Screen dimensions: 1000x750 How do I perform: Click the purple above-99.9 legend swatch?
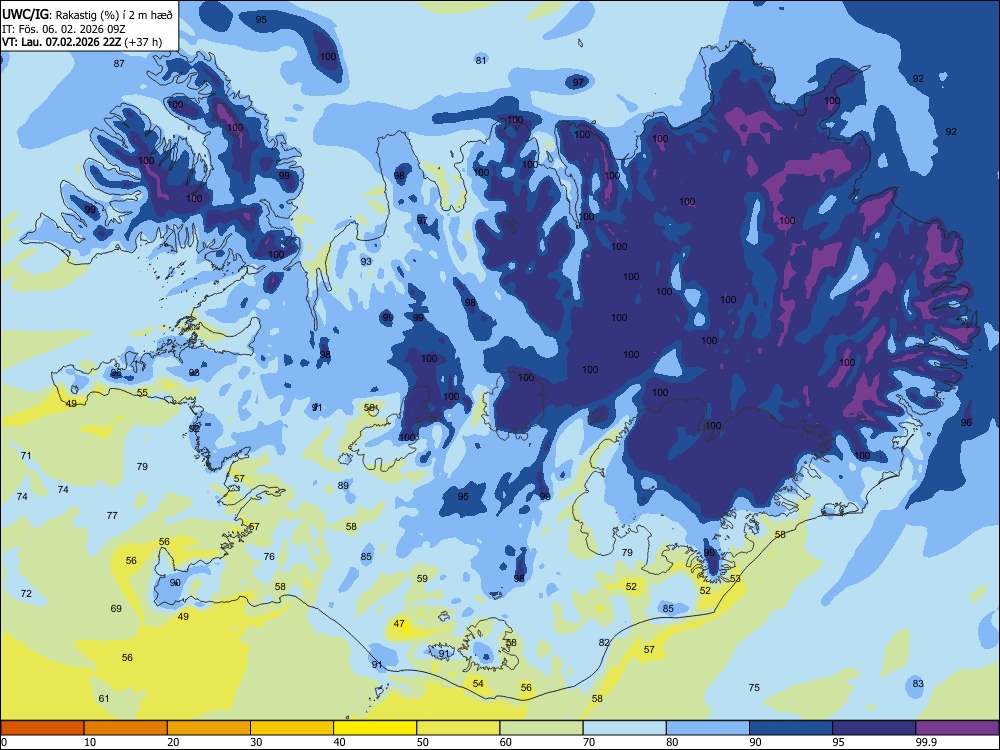coord(957,728)
